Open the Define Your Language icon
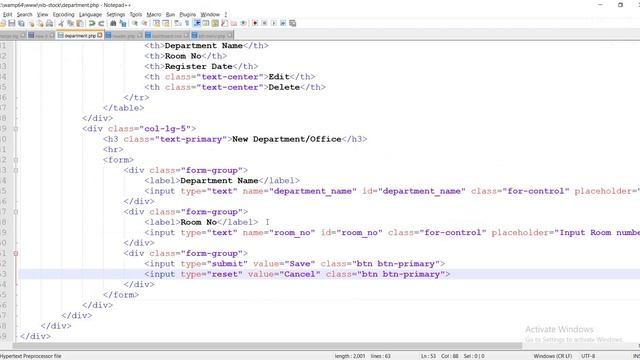Image resolution: width=640 pixels, height=360 pixels. coord(206,23)
